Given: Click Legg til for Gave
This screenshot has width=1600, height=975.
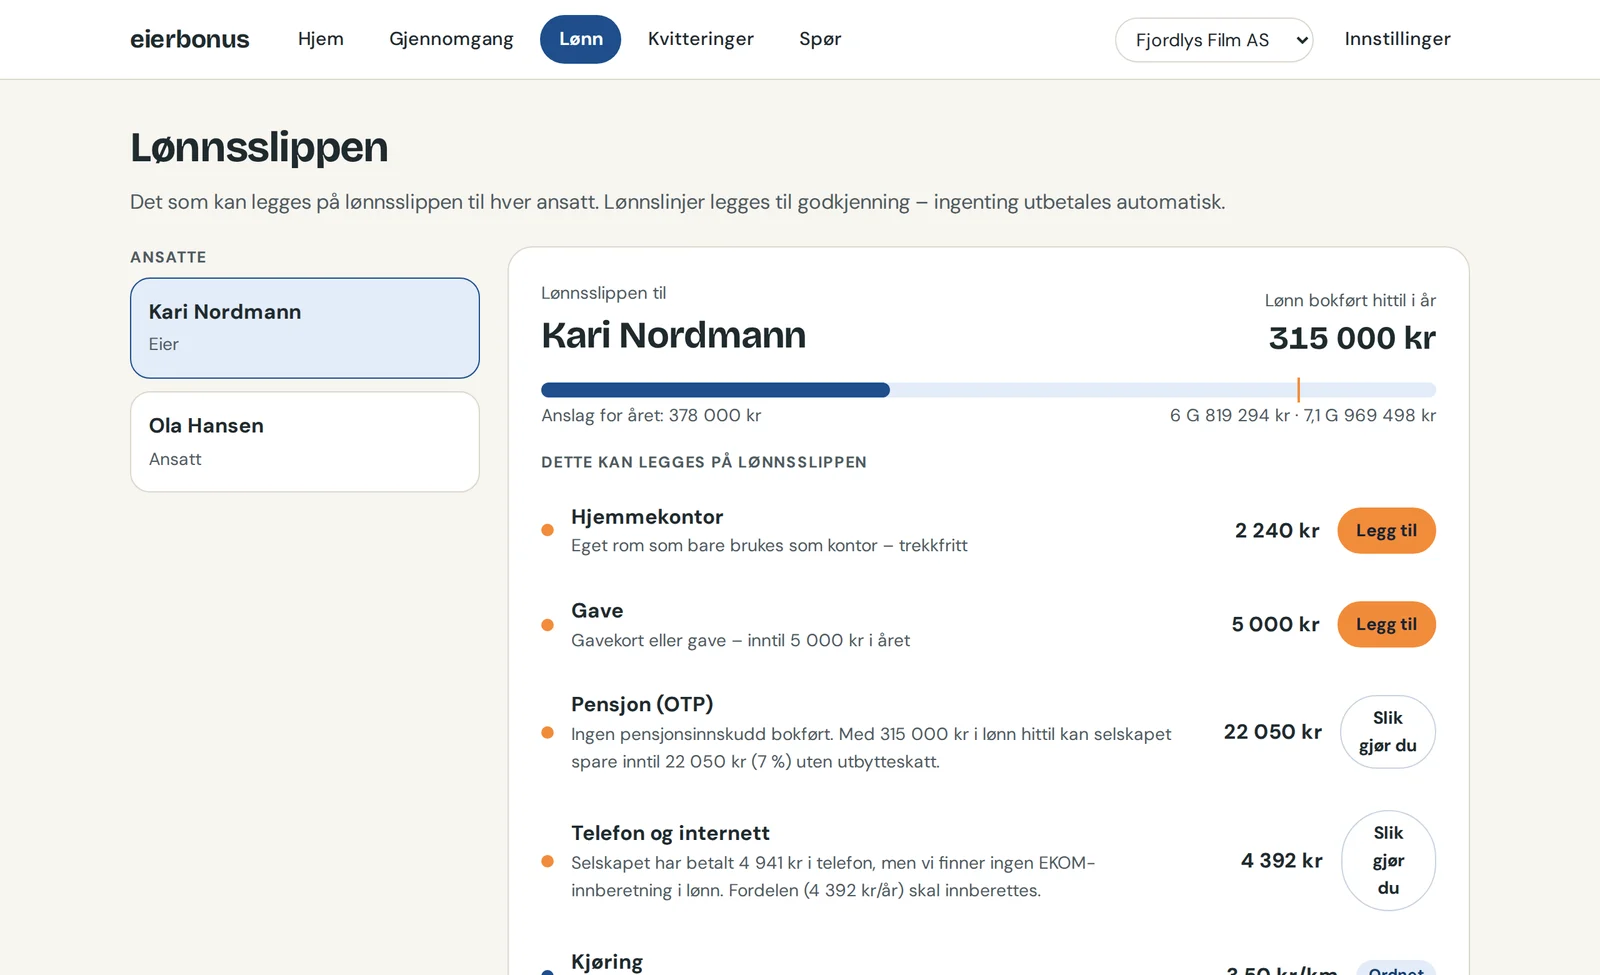Looking at the screenshot, I should point(1386,624).
